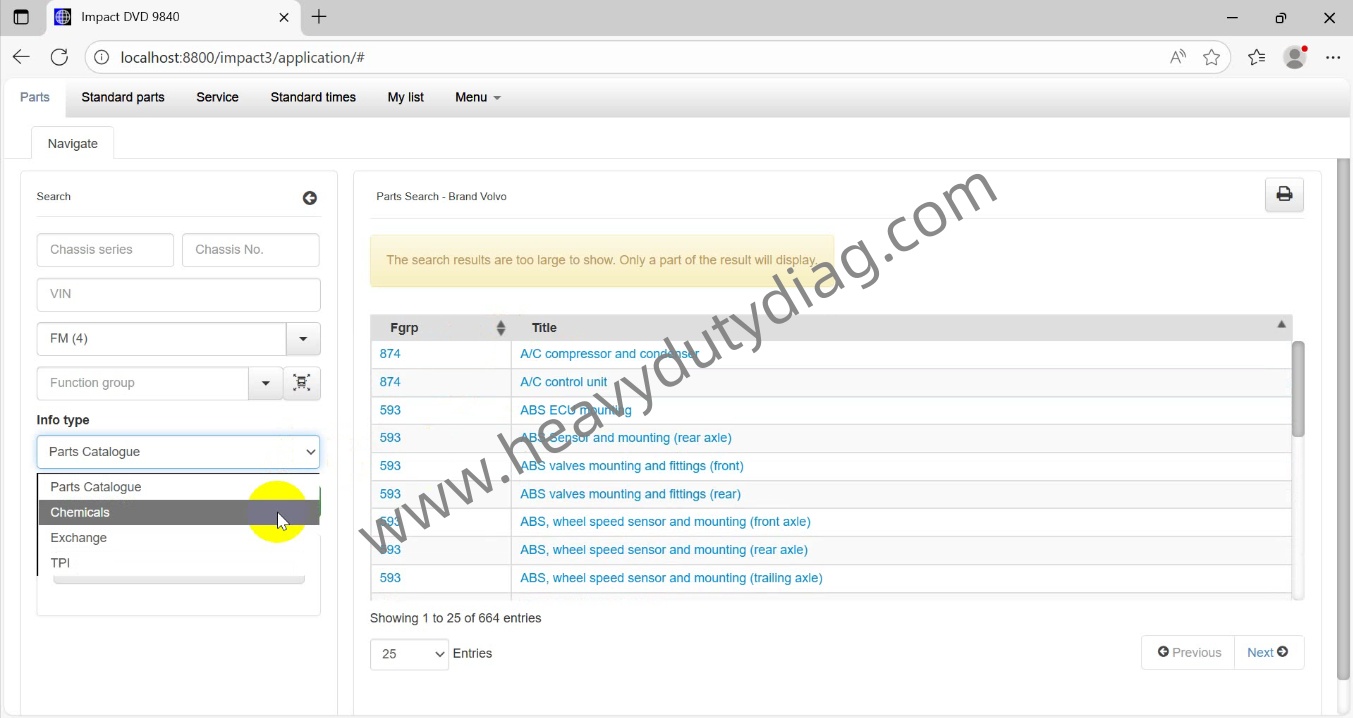This screenshot has height=718, width=1353.
Task: Open the FM (4) model dropdown
Action: 303,338
